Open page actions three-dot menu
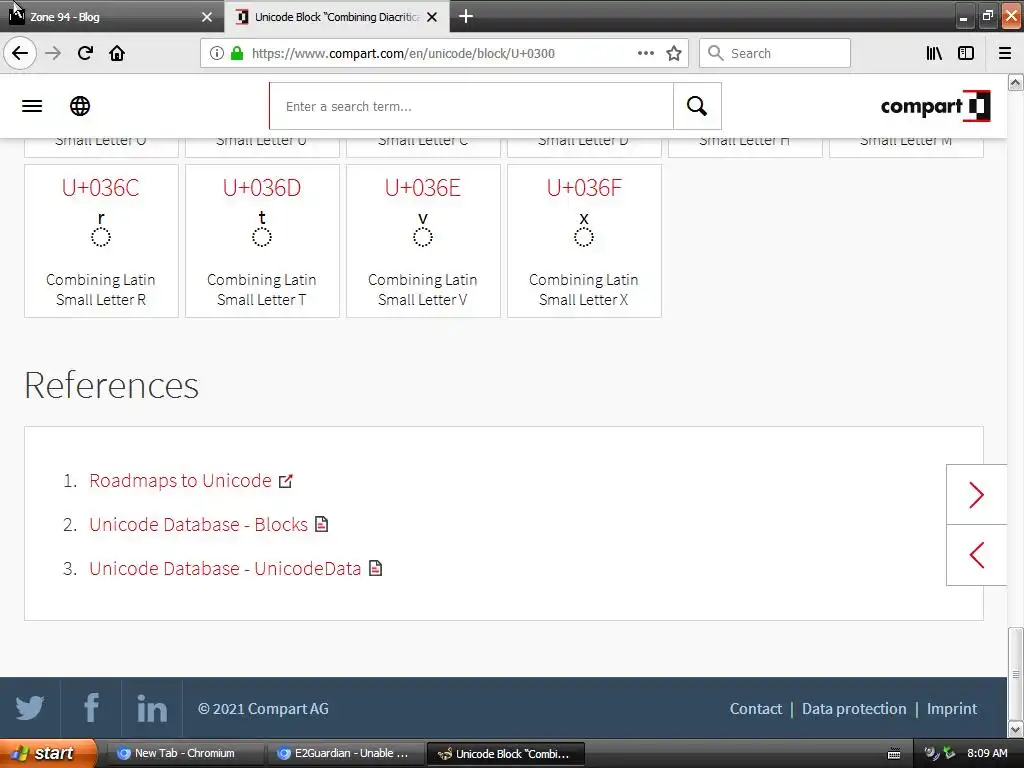Viewport: 1024px width, 768px height. point(645,53)
